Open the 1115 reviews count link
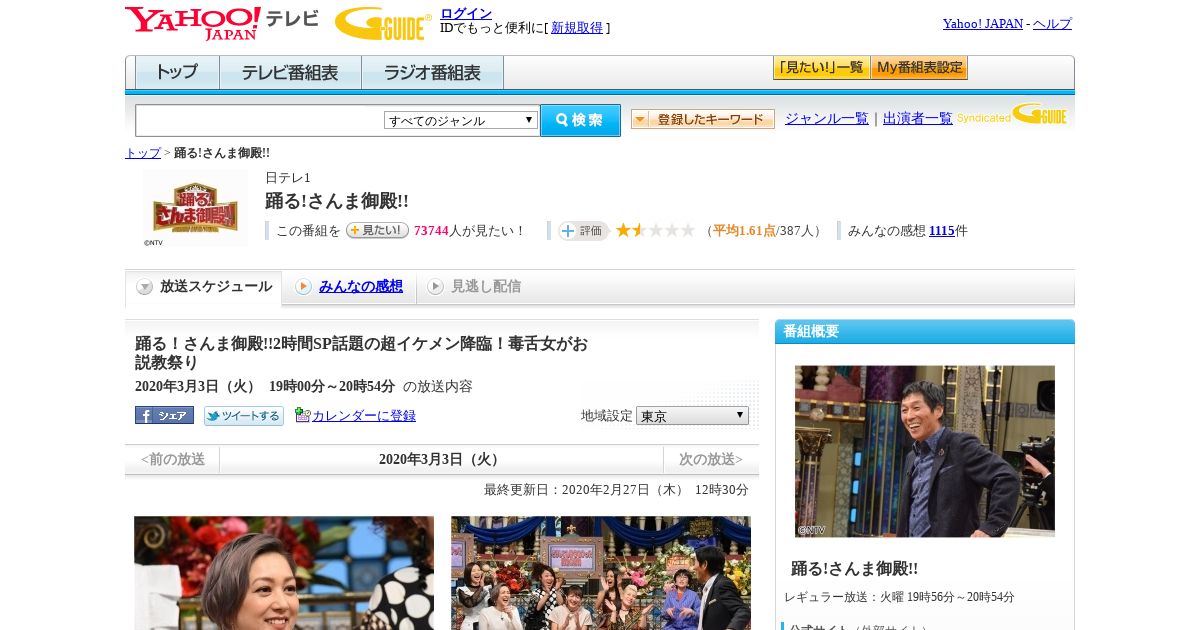 942,231
